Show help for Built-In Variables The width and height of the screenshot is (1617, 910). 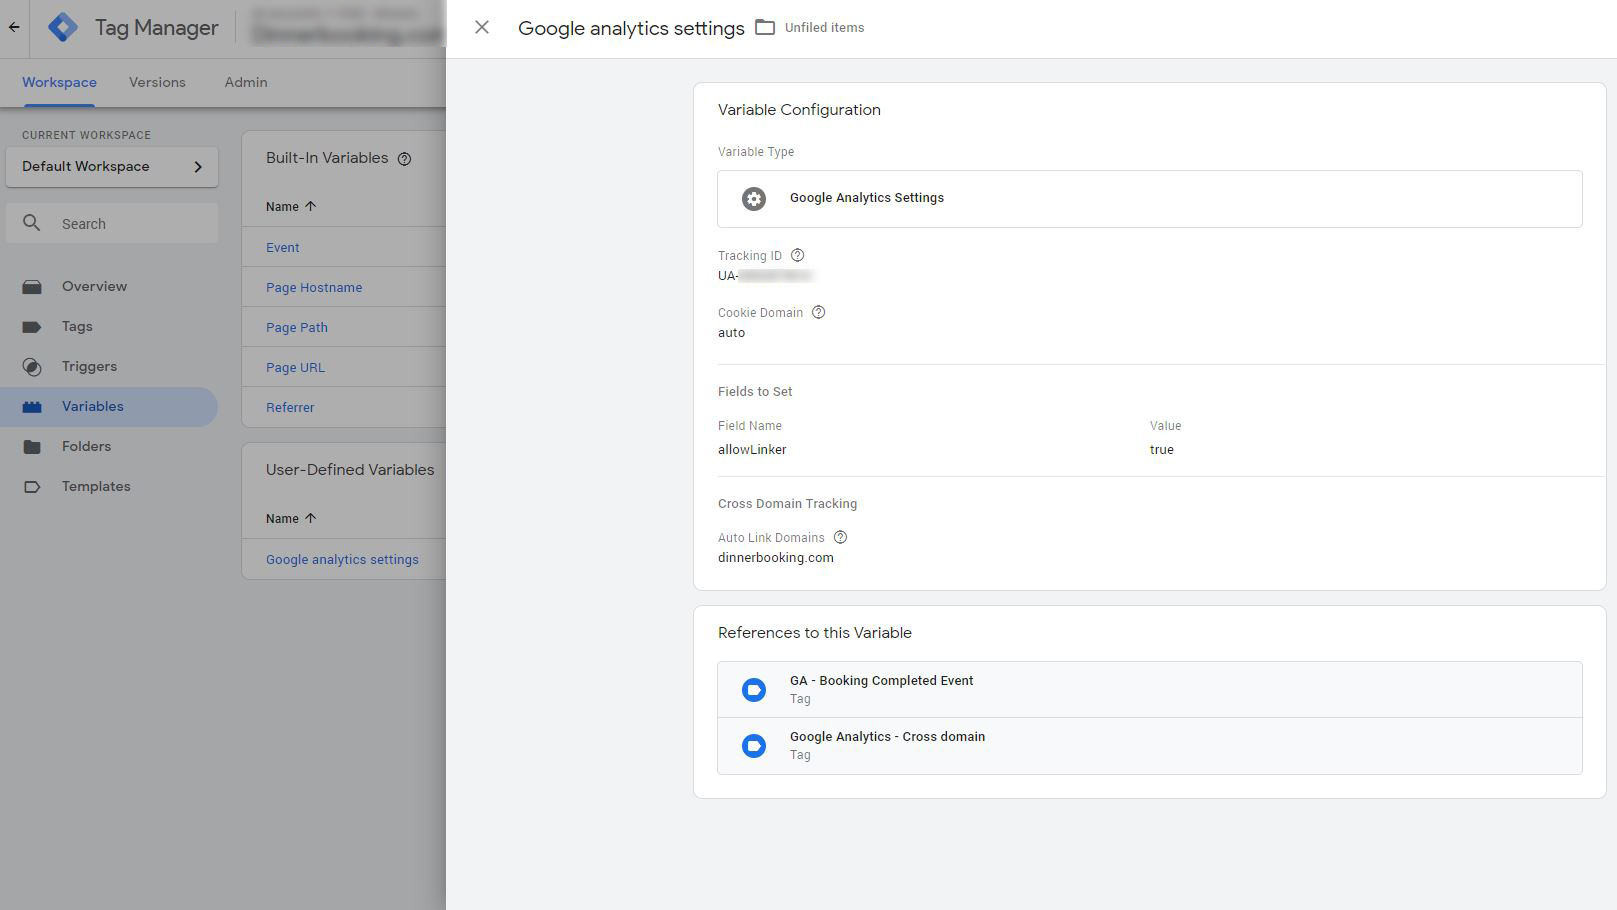coord(404,159)
